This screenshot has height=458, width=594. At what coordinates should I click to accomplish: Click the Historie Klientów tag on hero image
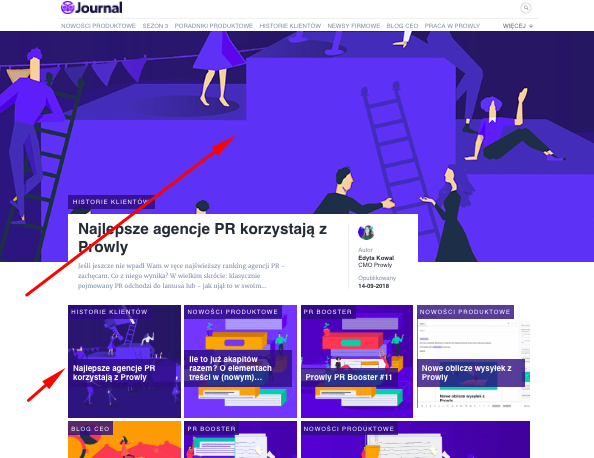pyautogui.click(x=111, y=202)
